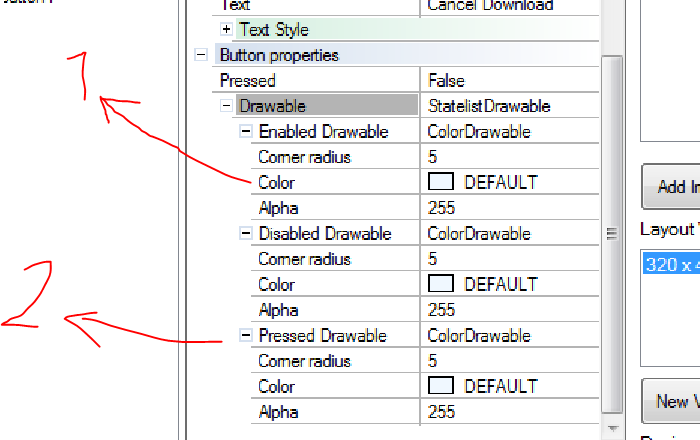Image resolution: width=700 pixels, height=440 pixels.
Task: Collapse the Pressed Drawable node
Action: [246, 336]
